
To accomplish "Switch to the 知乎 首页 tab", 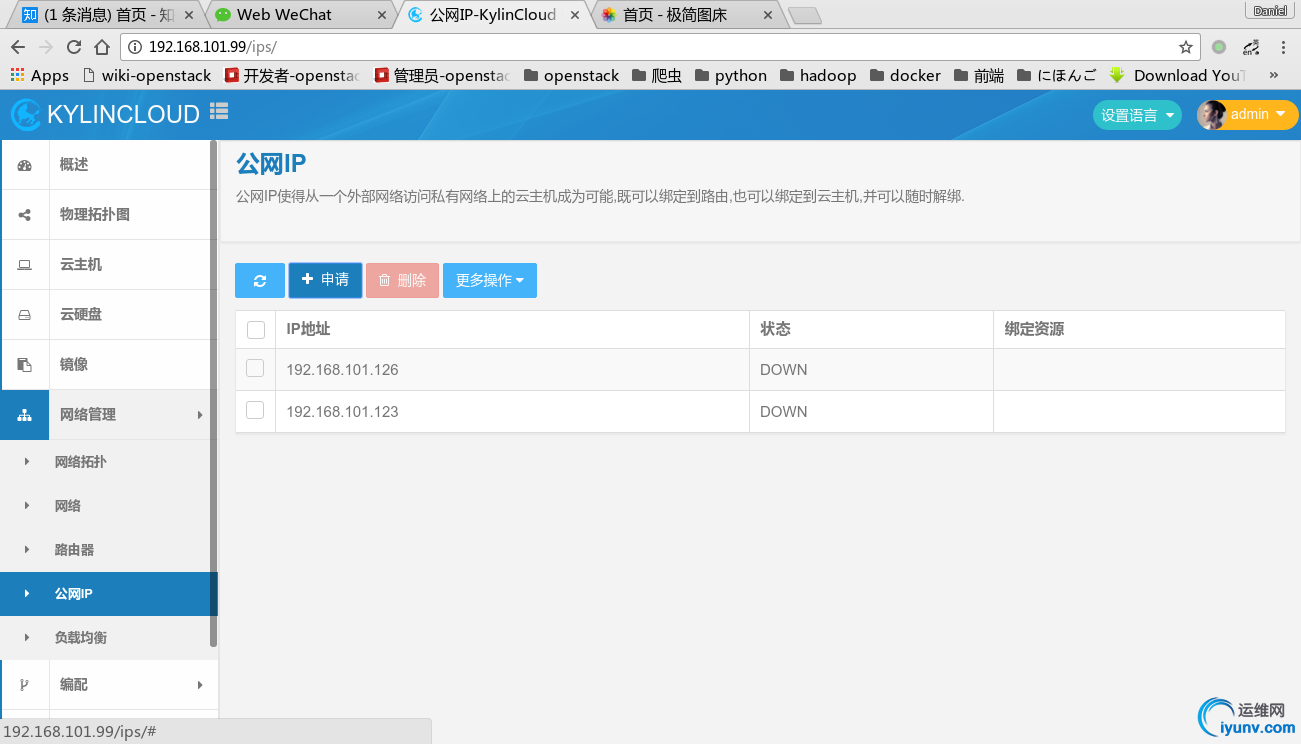I will click(x=107, y=15).
